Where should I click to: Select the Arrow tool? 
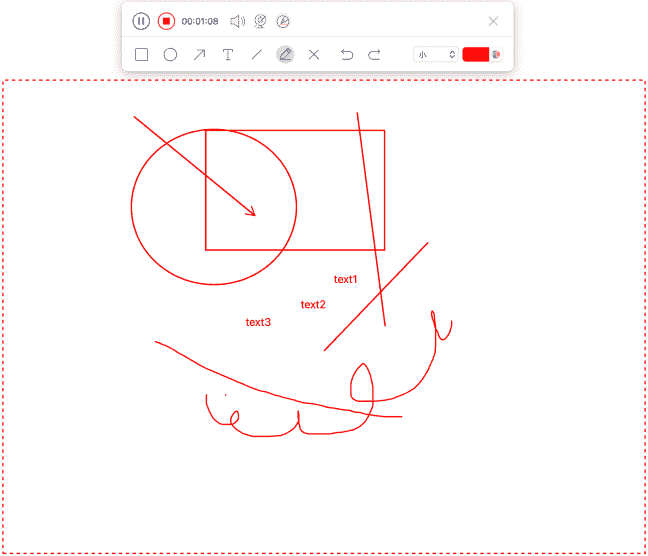tap(199, 55)
